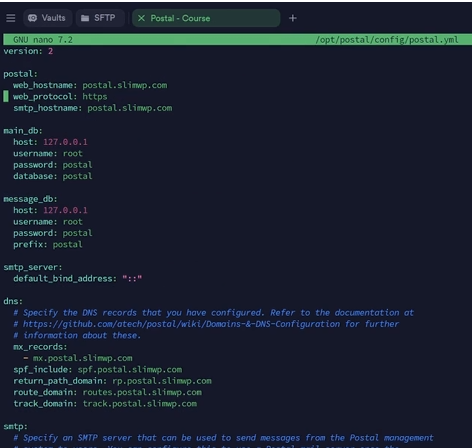The width and height of the screenshot is (472, 448).
Task: Open the Vaults tab
Action: [47, 18]
